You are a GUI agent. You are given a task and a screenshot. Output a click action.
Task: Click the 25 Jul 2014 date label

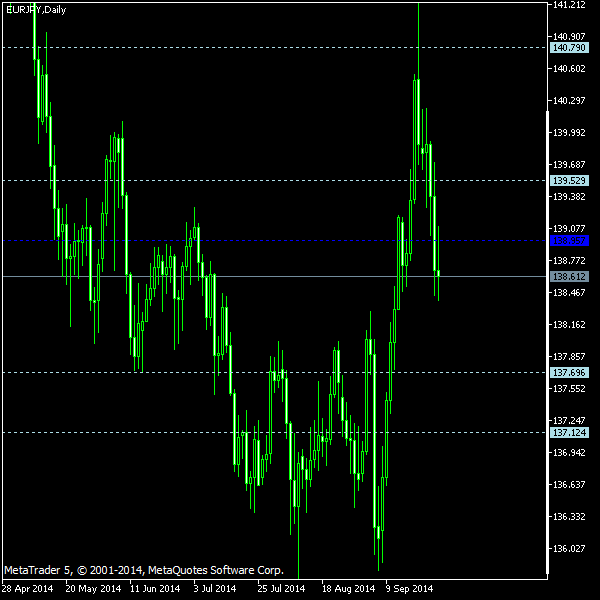[x=281, y=588]
